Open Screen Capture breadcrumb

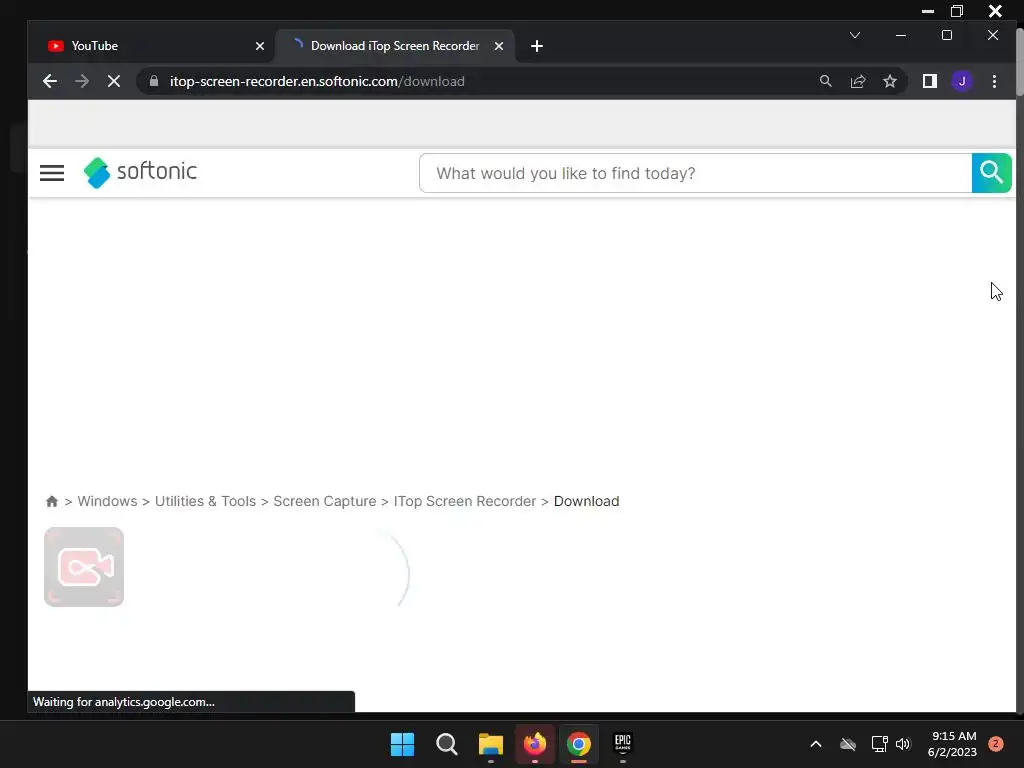pyautogui.click(x=325, y=501)
